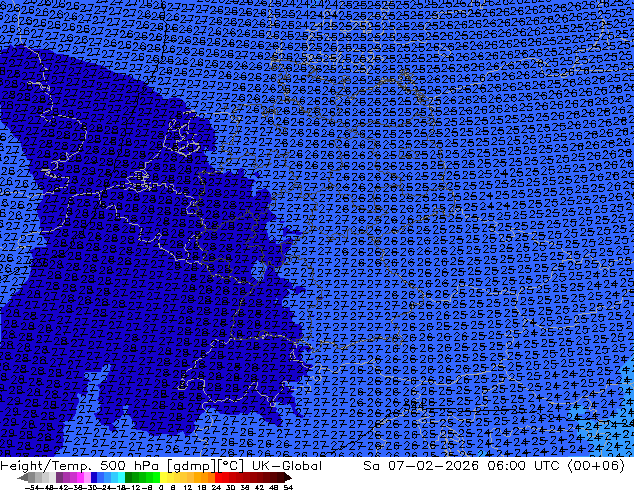Screen dimensions: 634x490
Task: Click the gray left arrow end of legend
Action: (x=23, y=477)
